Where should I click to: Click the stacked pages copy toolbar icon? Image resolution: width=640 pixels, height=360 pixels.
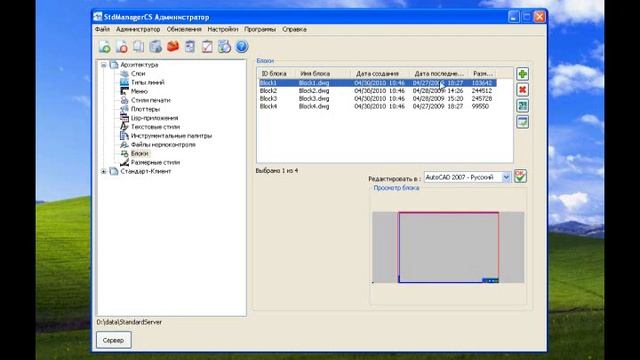[139, 47]
